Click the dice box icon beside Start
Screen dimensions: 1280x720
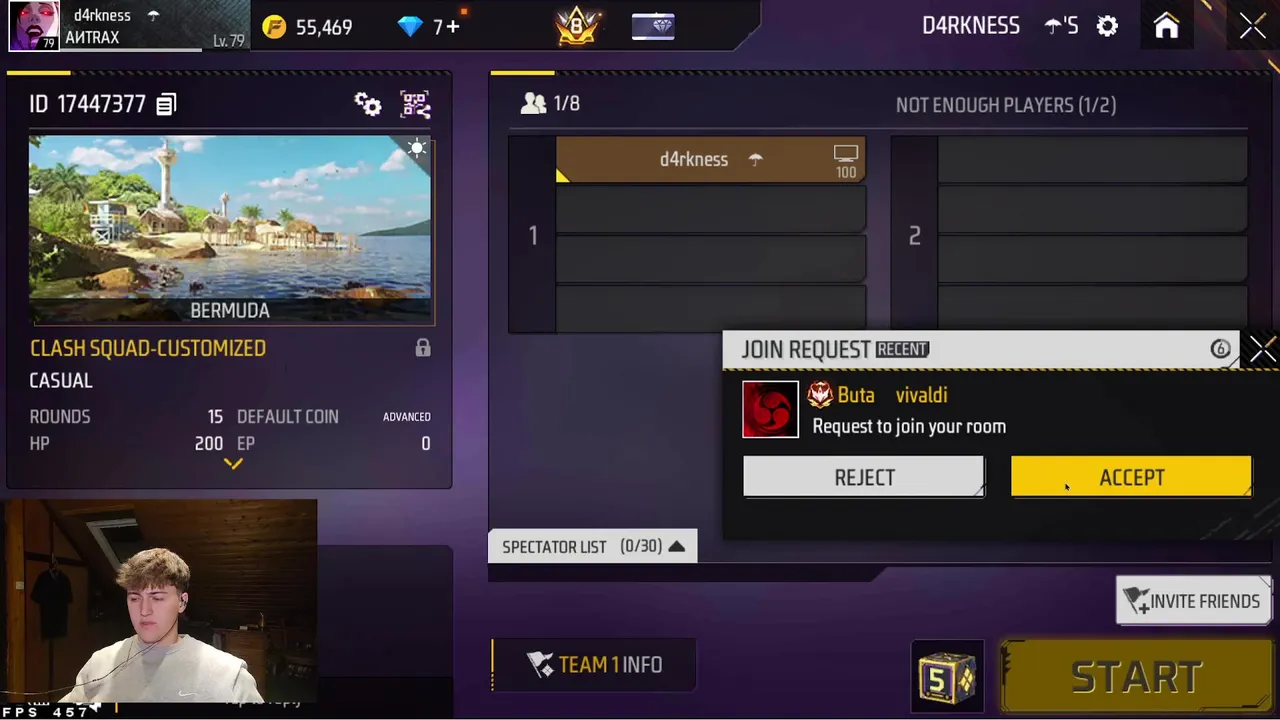(947, 678)
